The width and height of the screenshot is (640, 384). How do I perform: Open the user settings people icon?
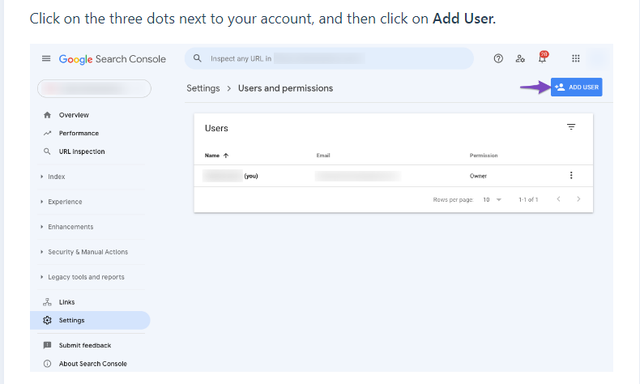(520, 59)
